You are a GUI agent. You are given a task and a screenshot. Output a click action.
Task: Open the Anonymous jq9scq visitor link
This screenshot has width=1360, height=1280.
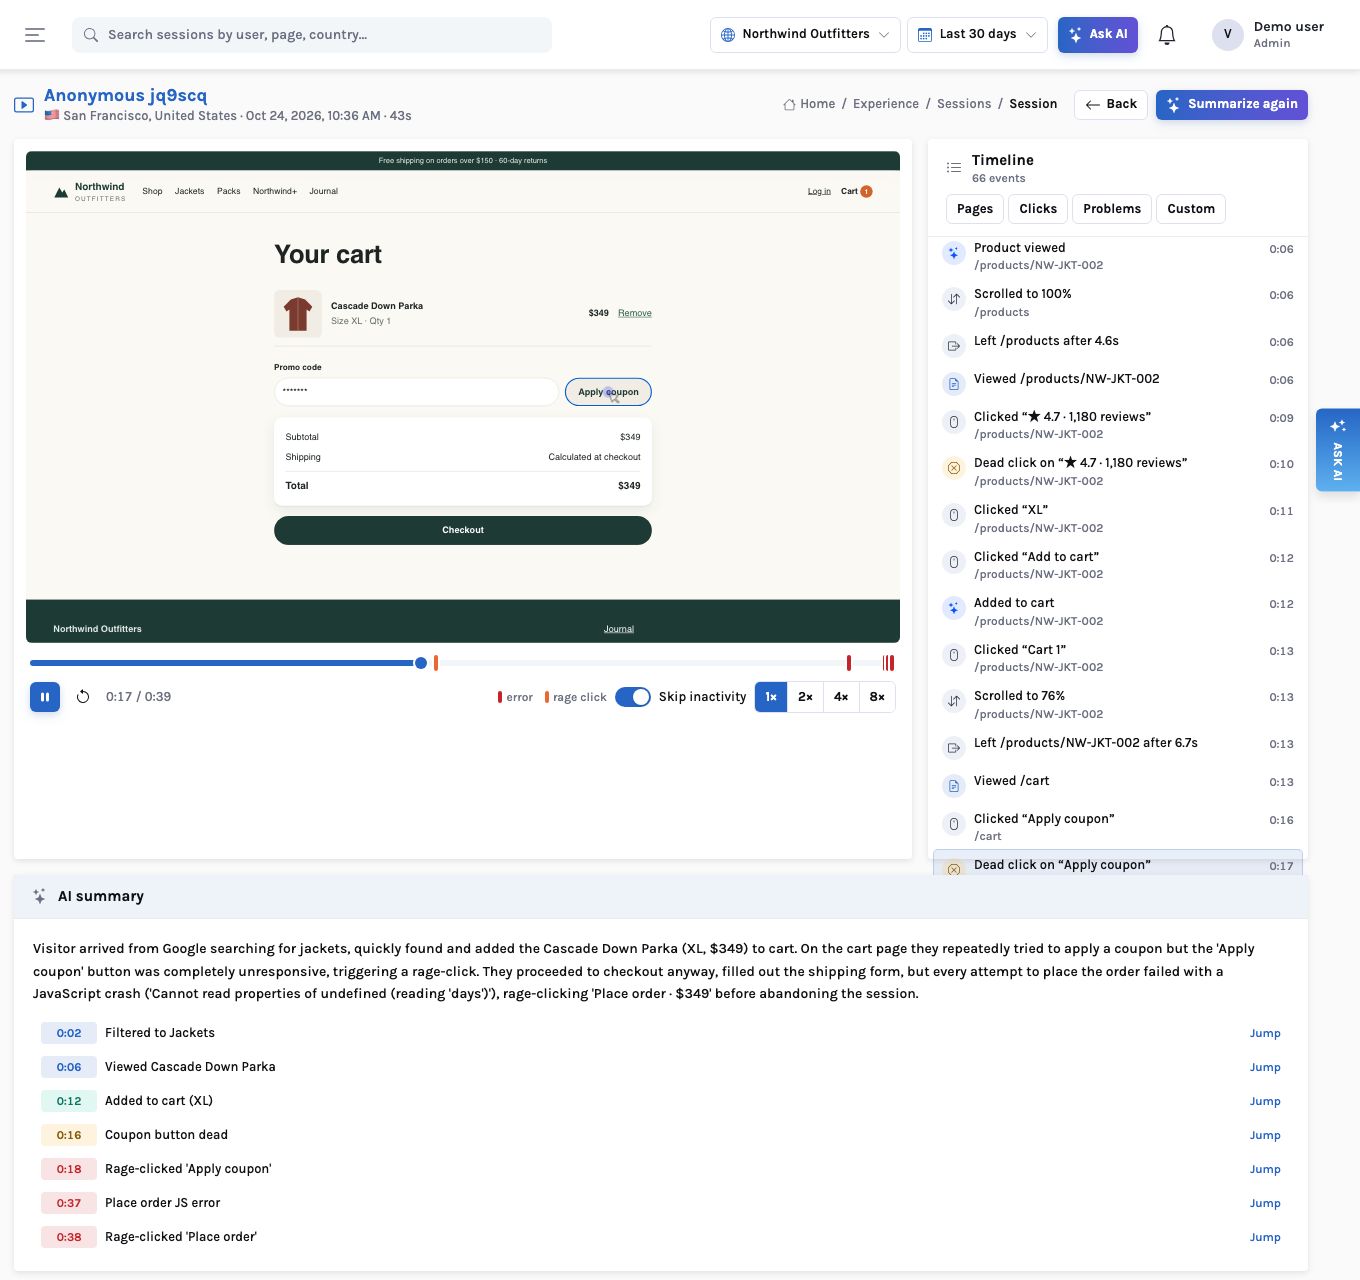click(x=125, y=96)
